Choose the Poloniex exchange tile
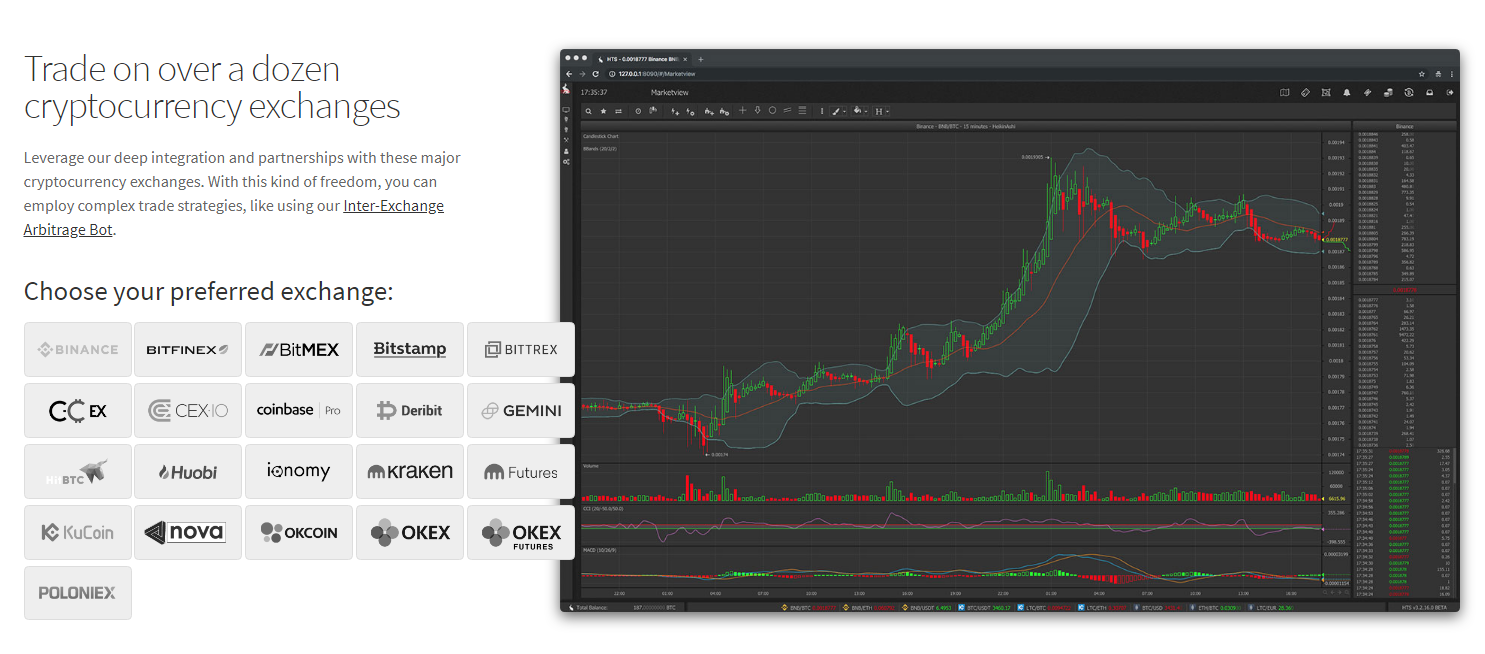Image resolution: width=1485 pixels, height=654 pixels. 78,592
